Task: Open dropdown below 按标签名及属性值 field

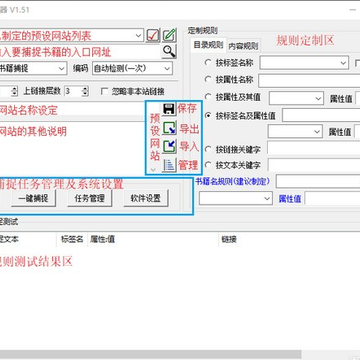Action: coord(317,131)
